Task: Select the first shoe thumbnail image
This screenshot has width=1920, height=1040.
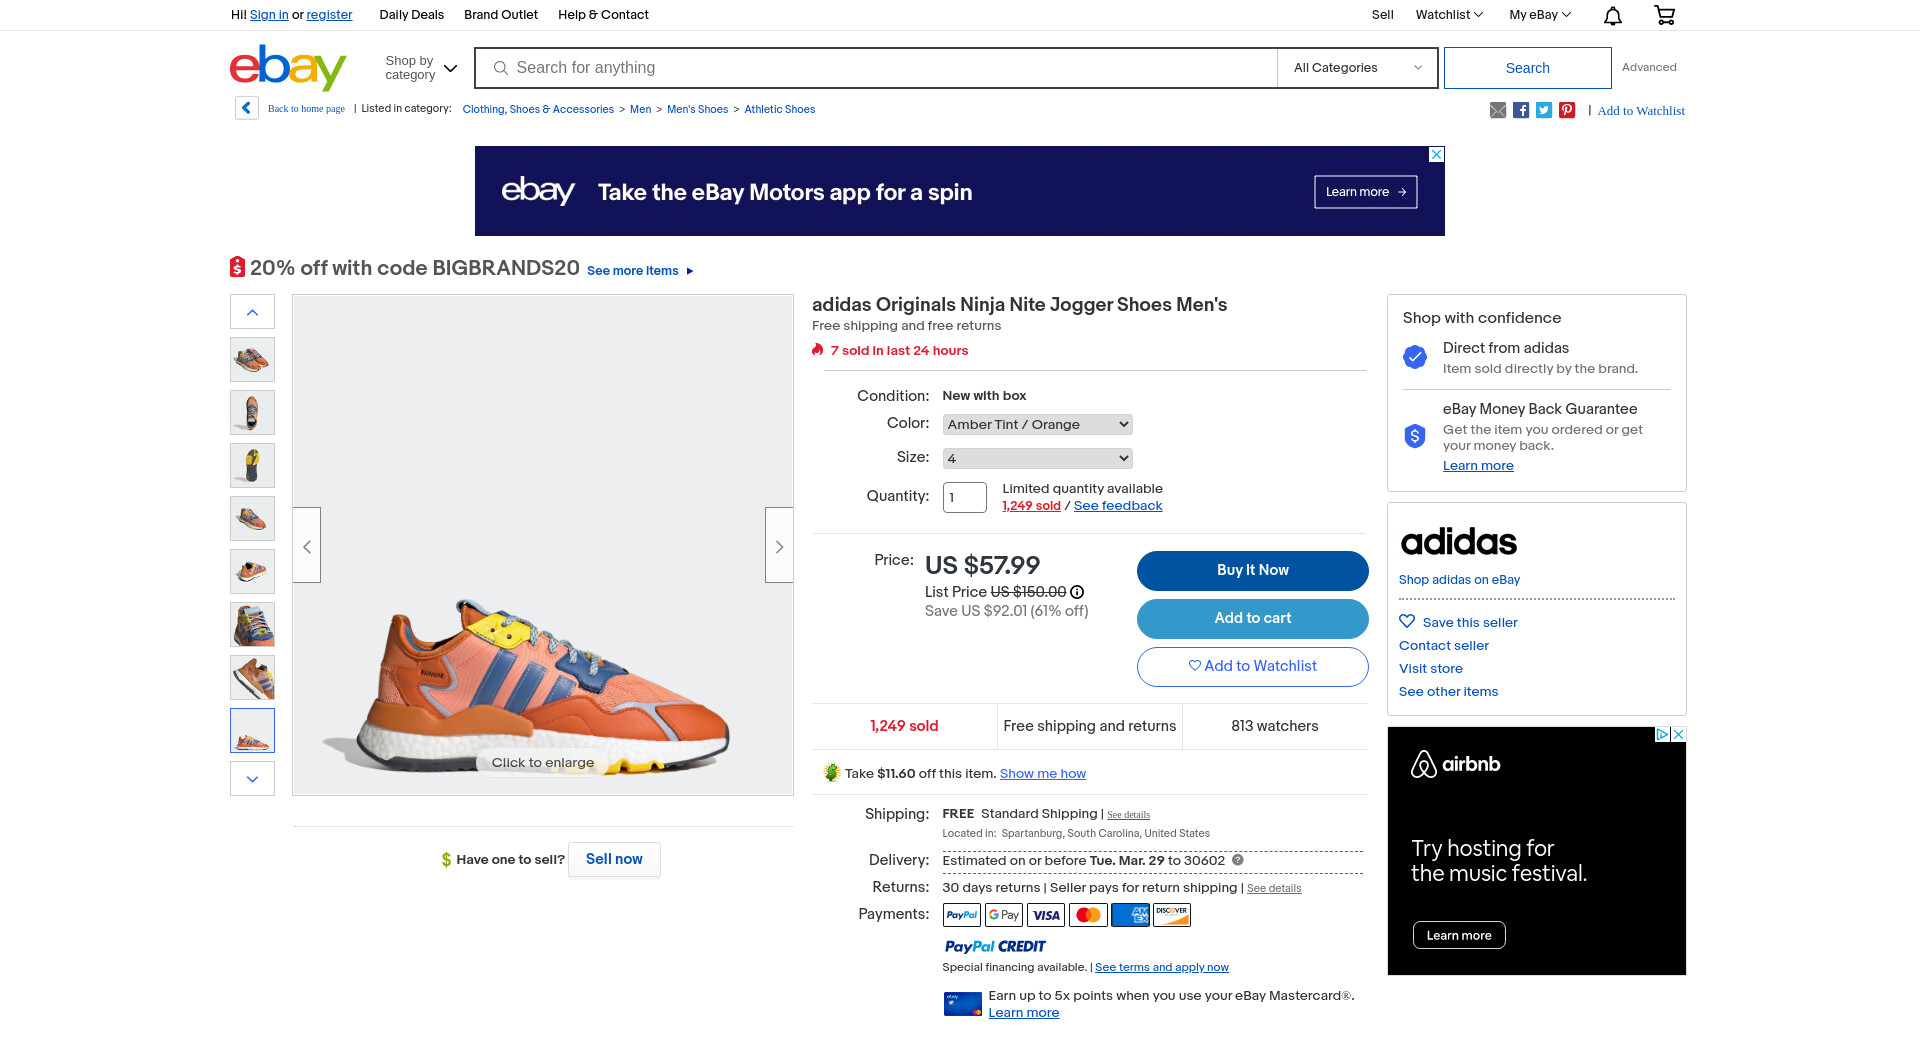Action: coord(252,359)
